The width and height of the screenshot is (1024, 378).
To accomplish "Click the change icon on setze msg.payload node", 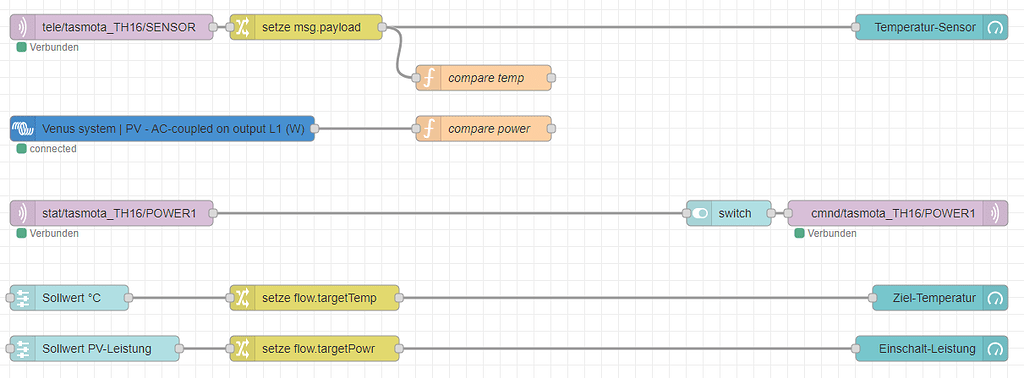I will click(x=242, y=27).
